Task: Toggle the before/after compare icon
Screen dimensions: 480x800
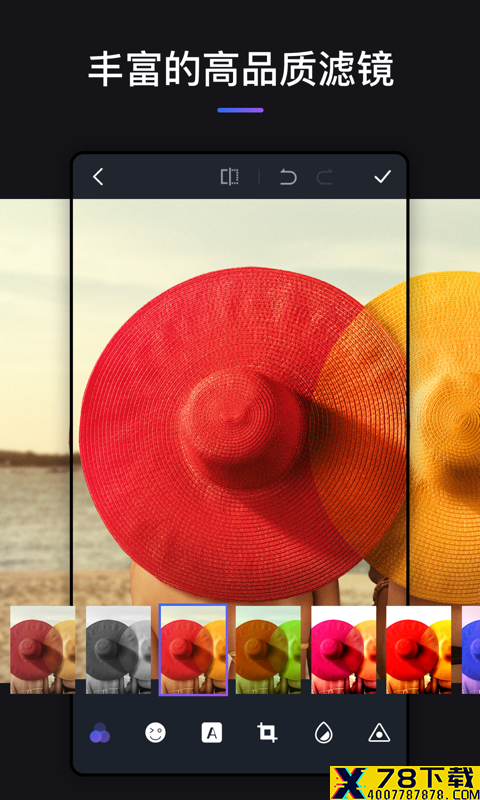Action: point(230,177)
